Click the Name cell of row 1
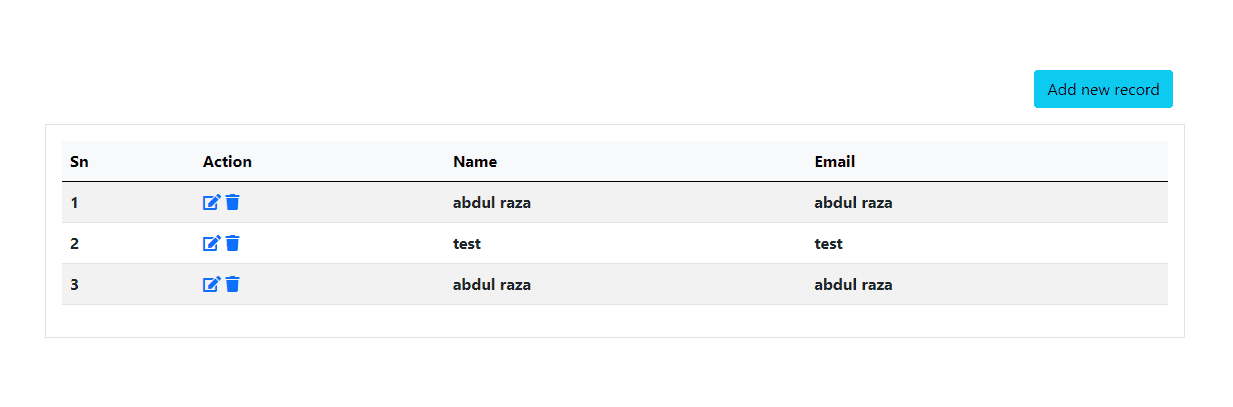The width and height of the screenshot is (1233, 407). coord(492,203)
